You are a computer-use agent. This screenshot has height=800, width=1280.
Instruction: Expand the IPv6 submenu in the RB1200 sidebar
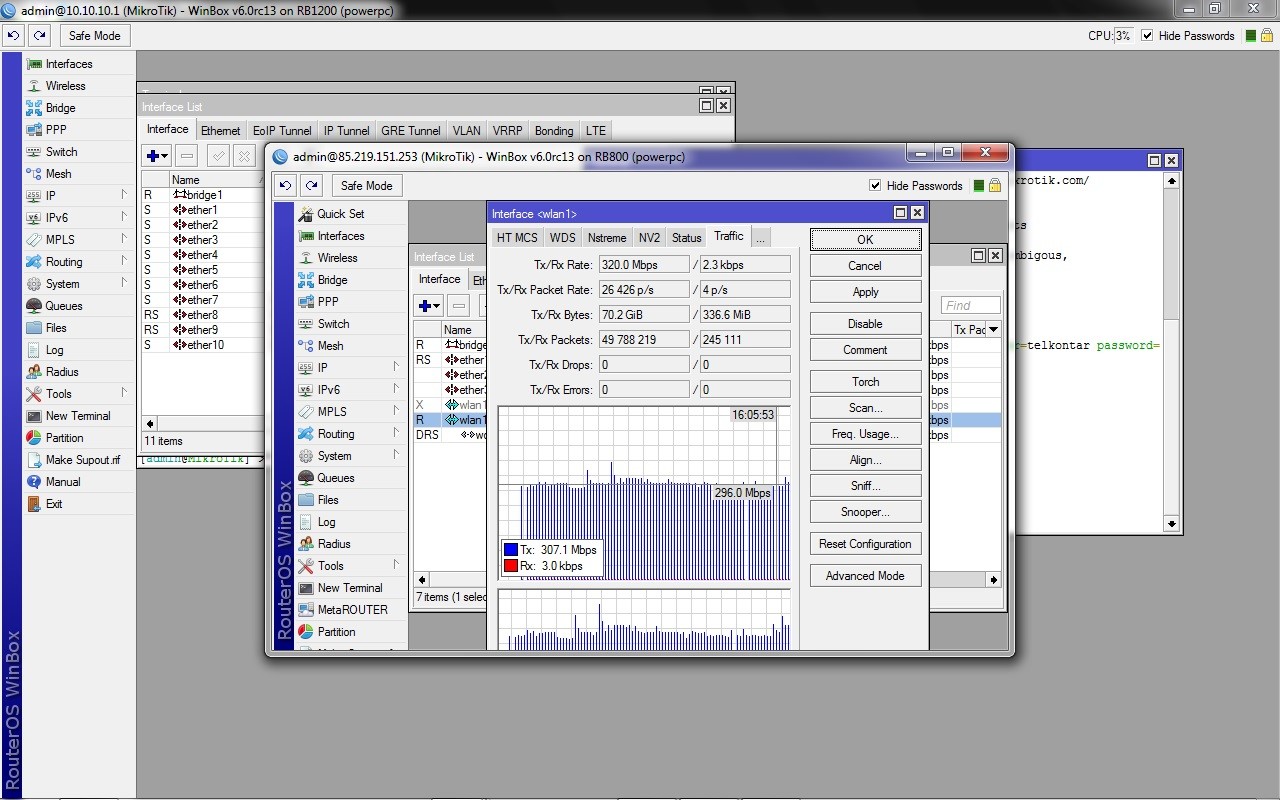pos(124,218)
